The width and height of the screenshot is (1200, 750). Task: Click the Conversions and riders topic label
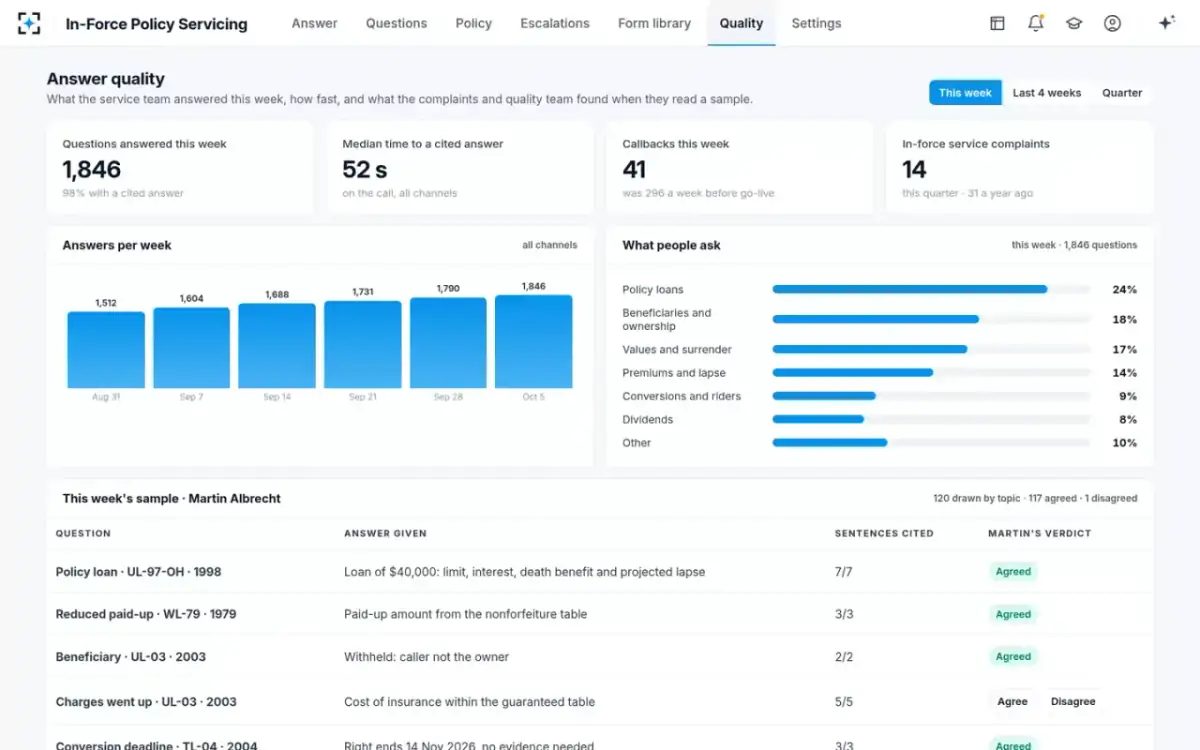click(x=682, y=396)
